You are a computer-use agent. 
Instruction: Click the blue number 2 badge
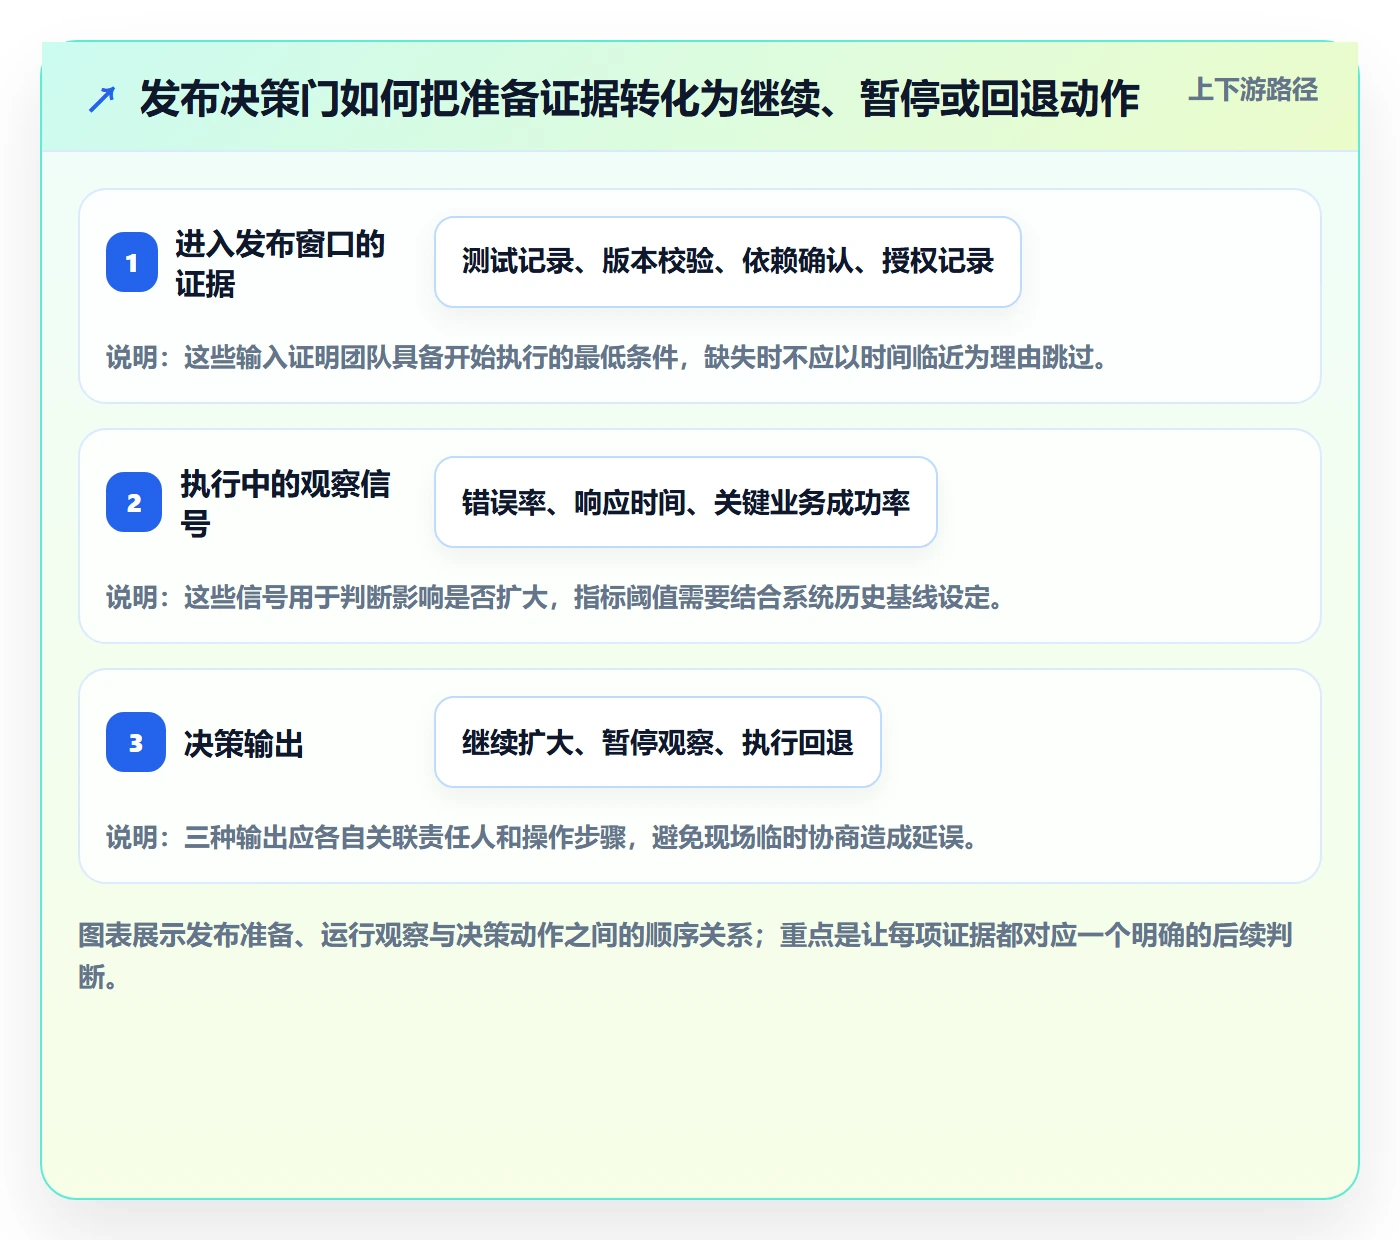pos(134,502)
